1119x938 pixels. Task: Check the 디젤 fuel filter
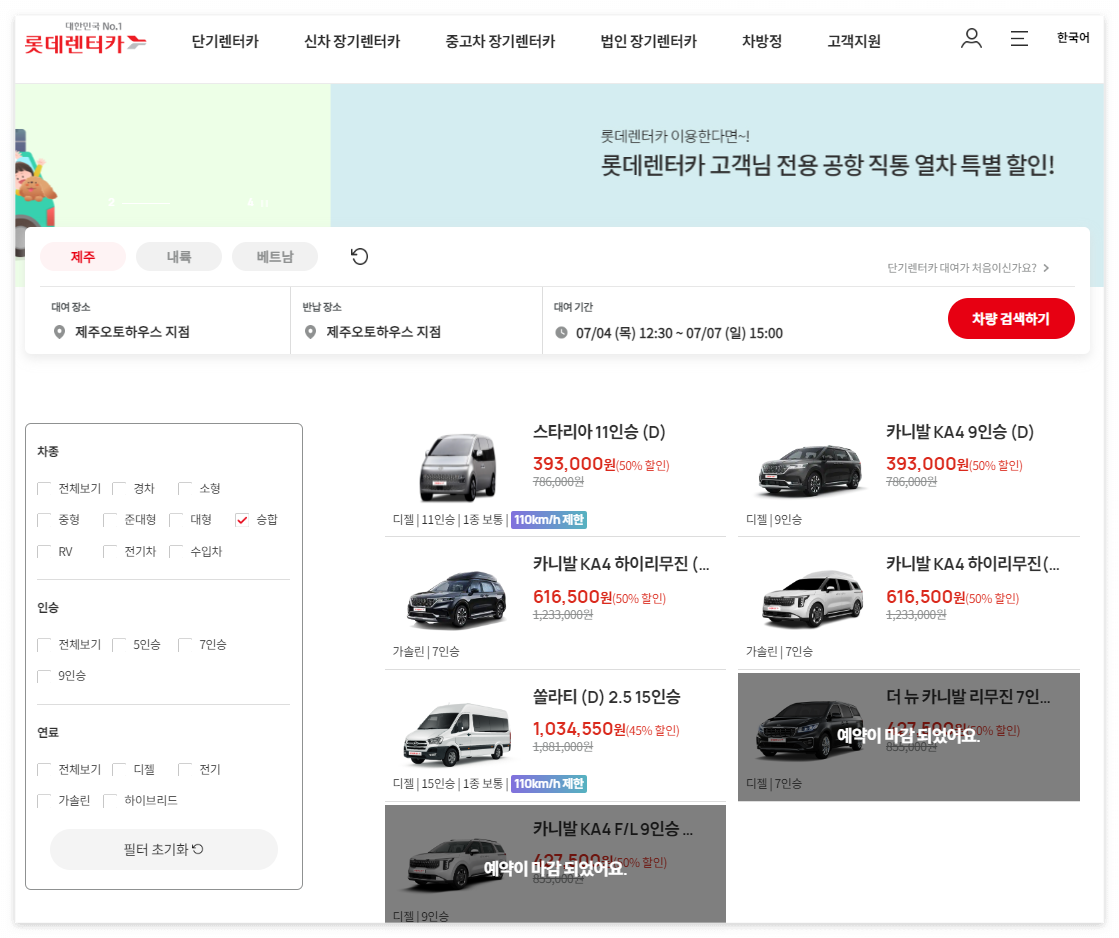click(x=119, y=770)
